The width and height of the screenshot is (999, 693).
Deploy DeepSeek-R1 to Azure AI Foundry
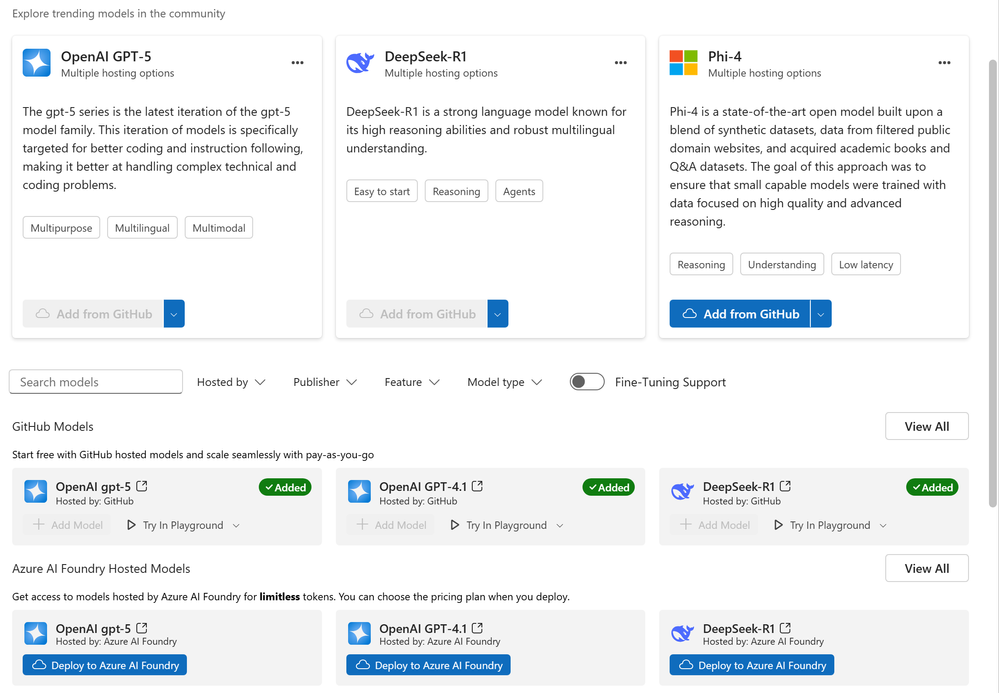(752, 665)
